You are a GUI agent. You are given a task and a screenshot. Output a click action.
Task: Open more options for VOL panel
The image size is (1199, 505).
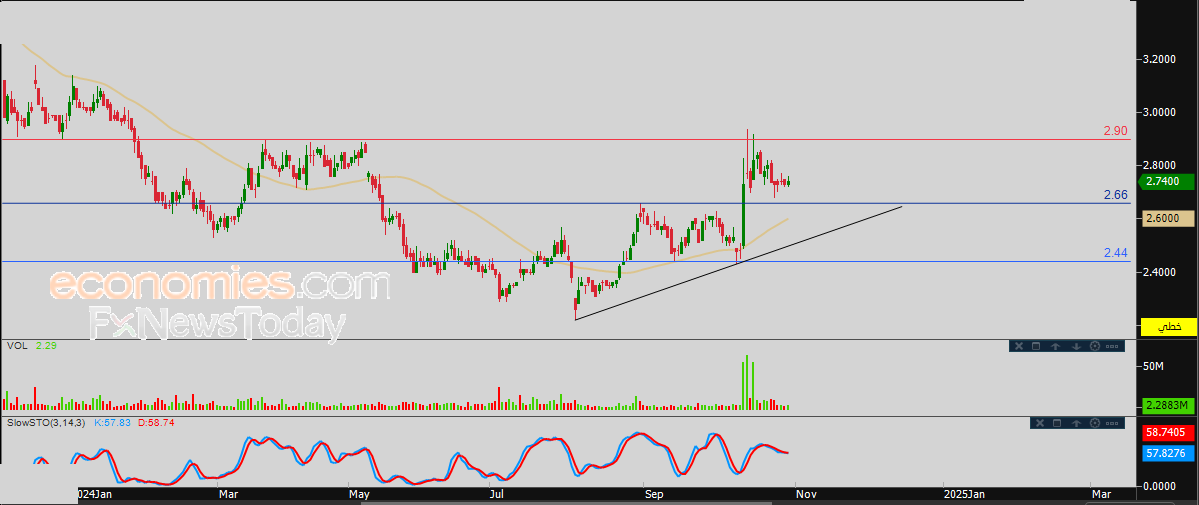tap(1112, 347)
